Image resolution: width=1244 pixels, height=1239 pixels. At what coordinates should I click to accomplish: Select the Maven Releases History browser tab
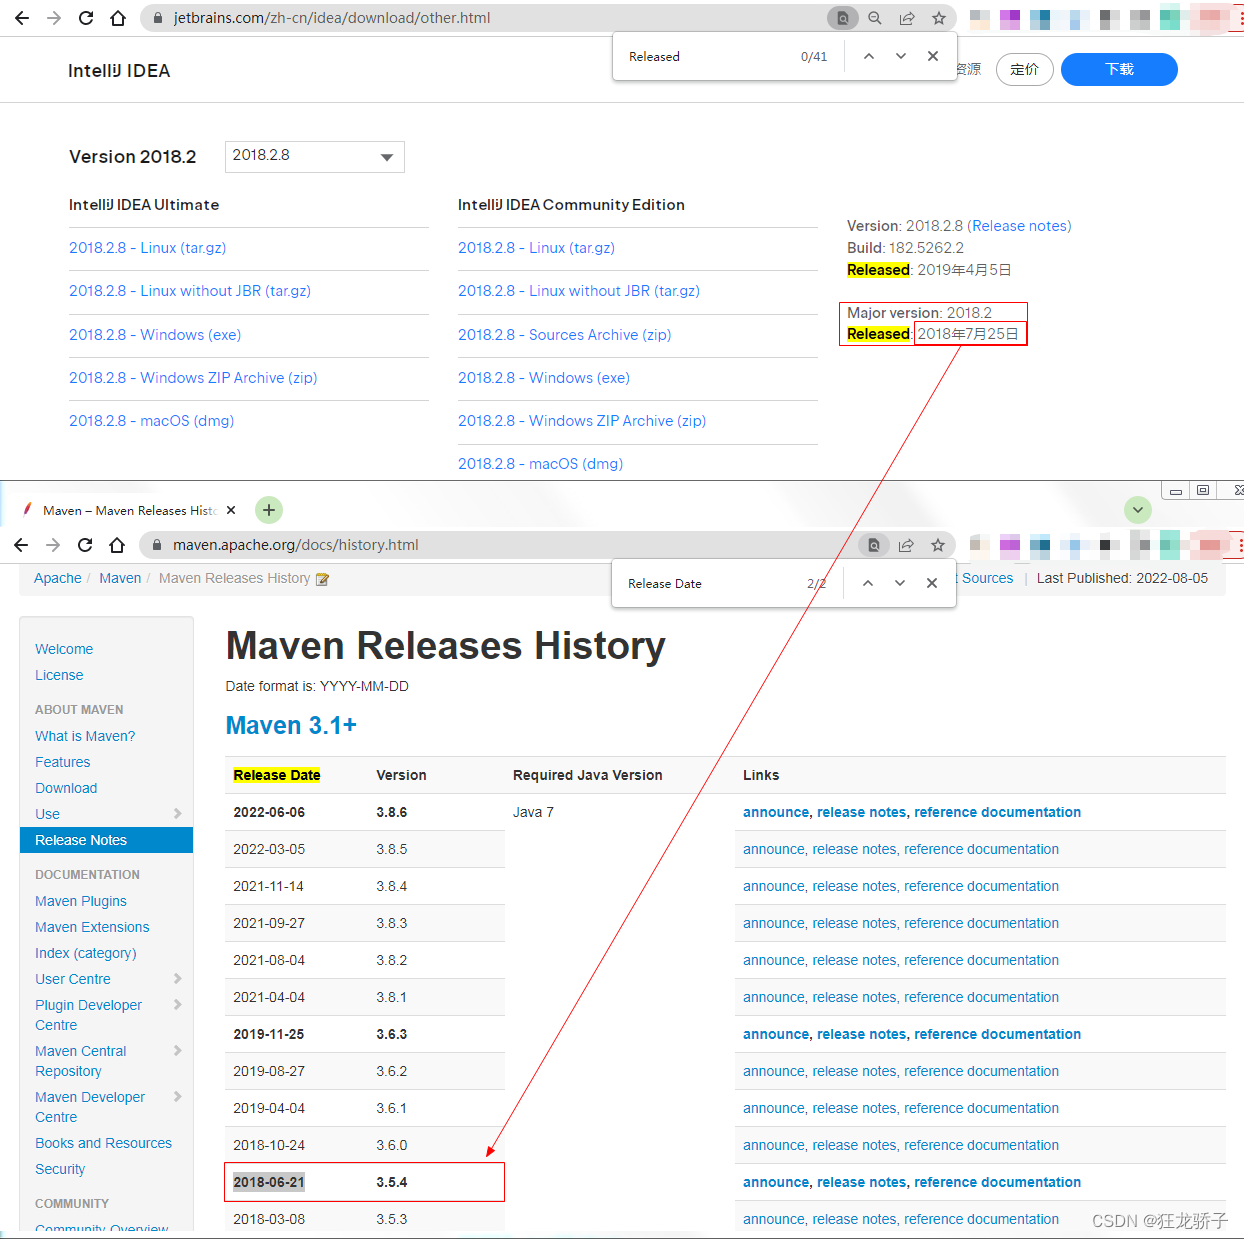click(128, 510)
